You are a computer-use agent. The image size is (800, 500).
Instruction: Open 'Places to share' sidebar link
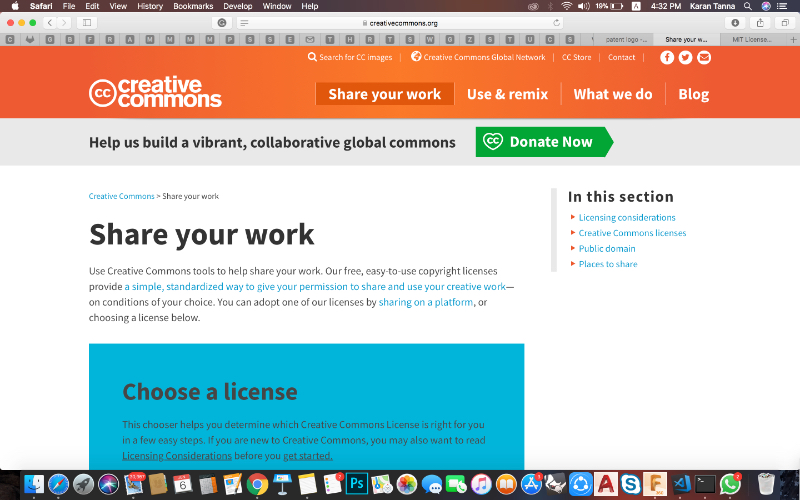click(x=608, y=264)
